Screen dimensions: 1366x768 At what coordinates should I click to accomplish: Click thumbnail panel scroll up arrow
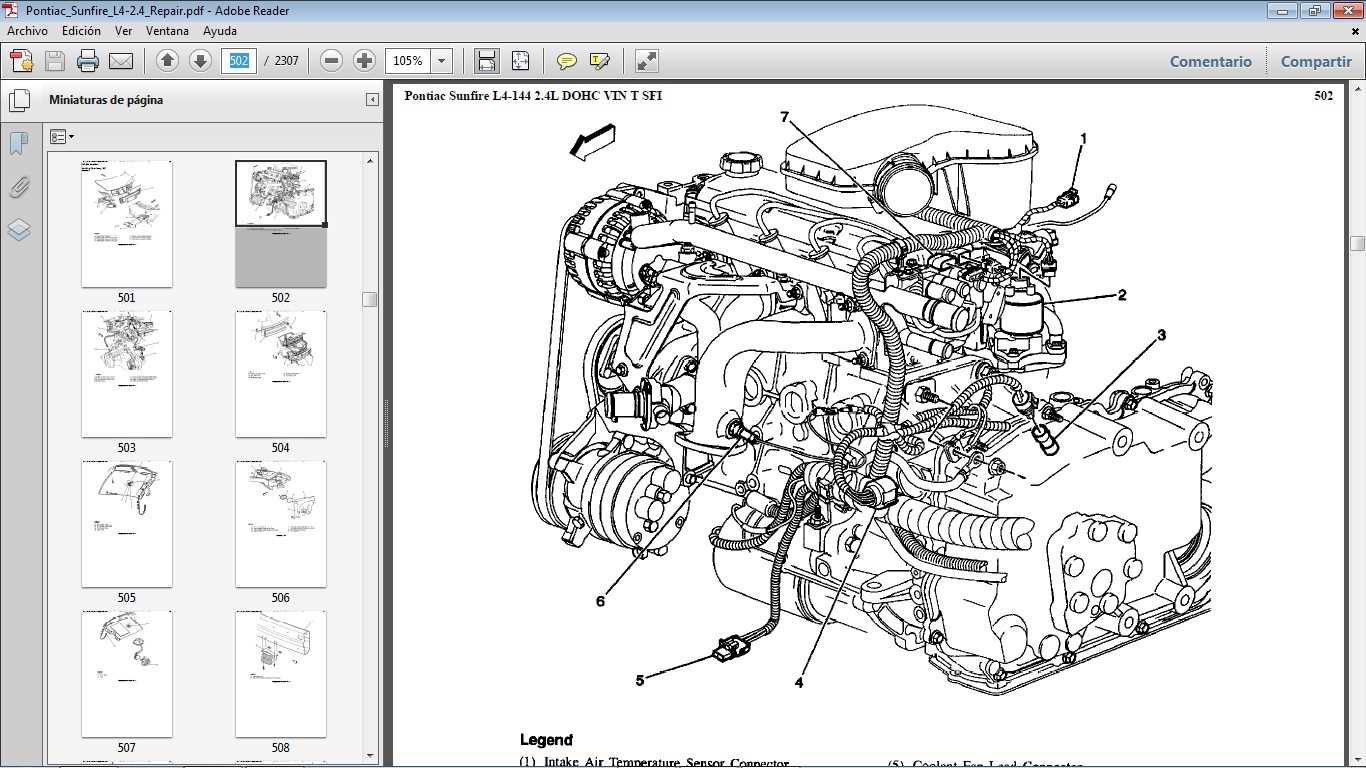(370, 160)
